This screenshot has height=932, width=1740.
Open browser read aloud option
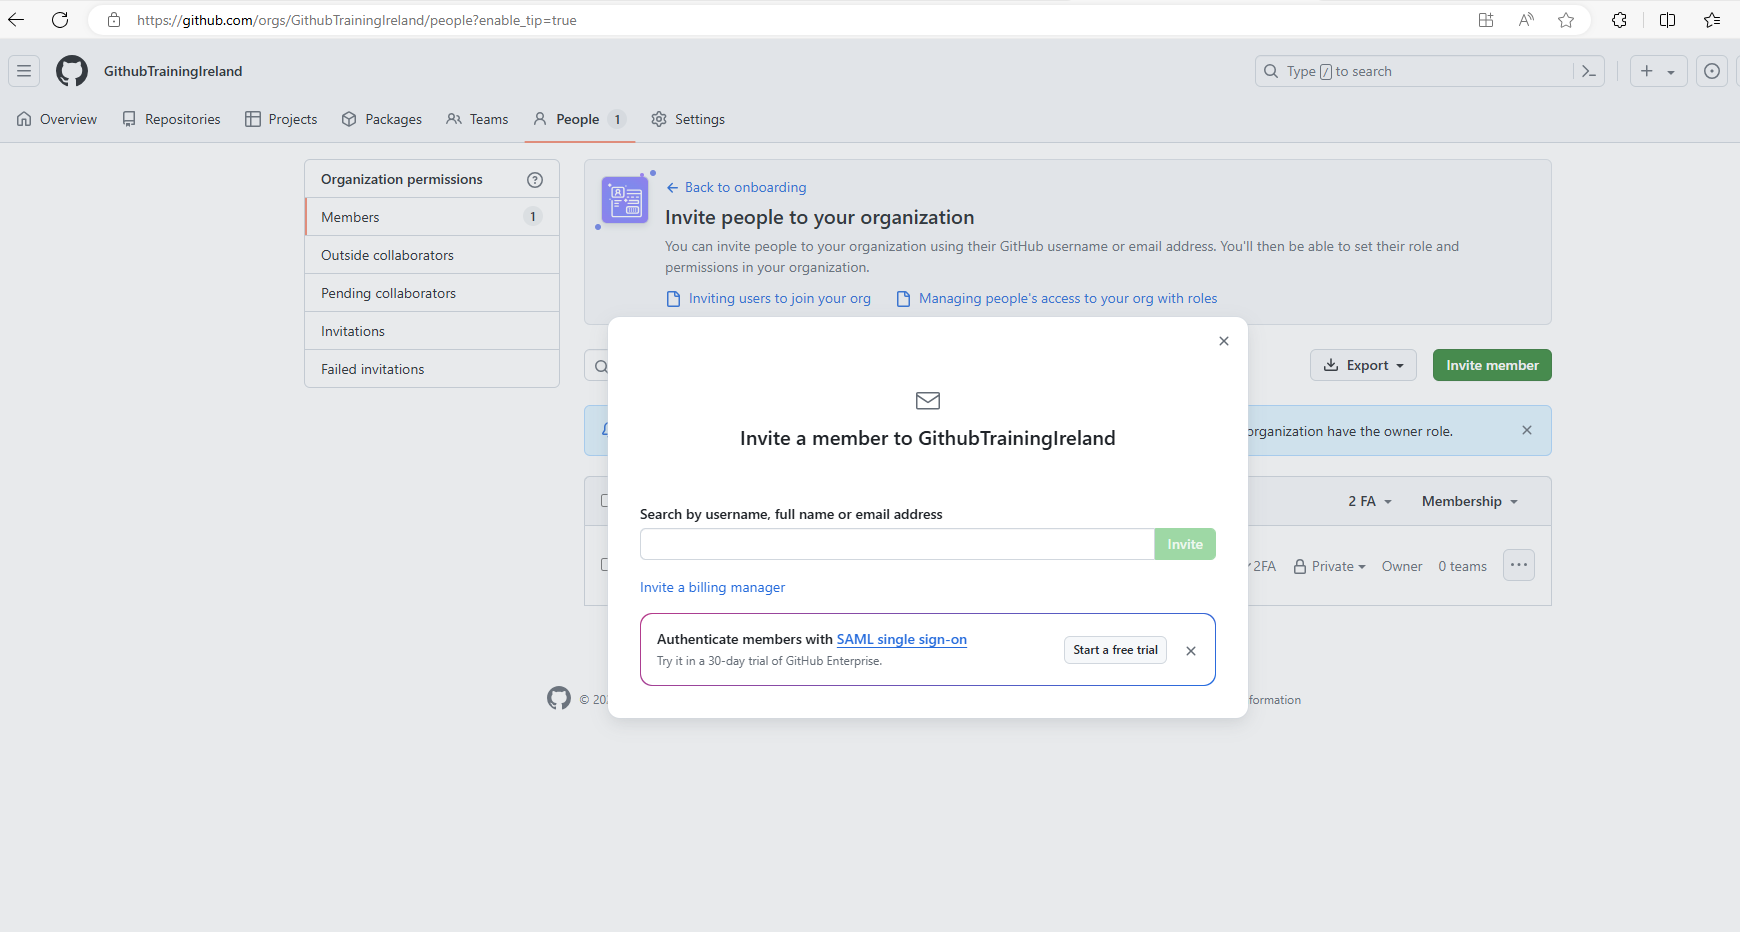(1526, 20)
